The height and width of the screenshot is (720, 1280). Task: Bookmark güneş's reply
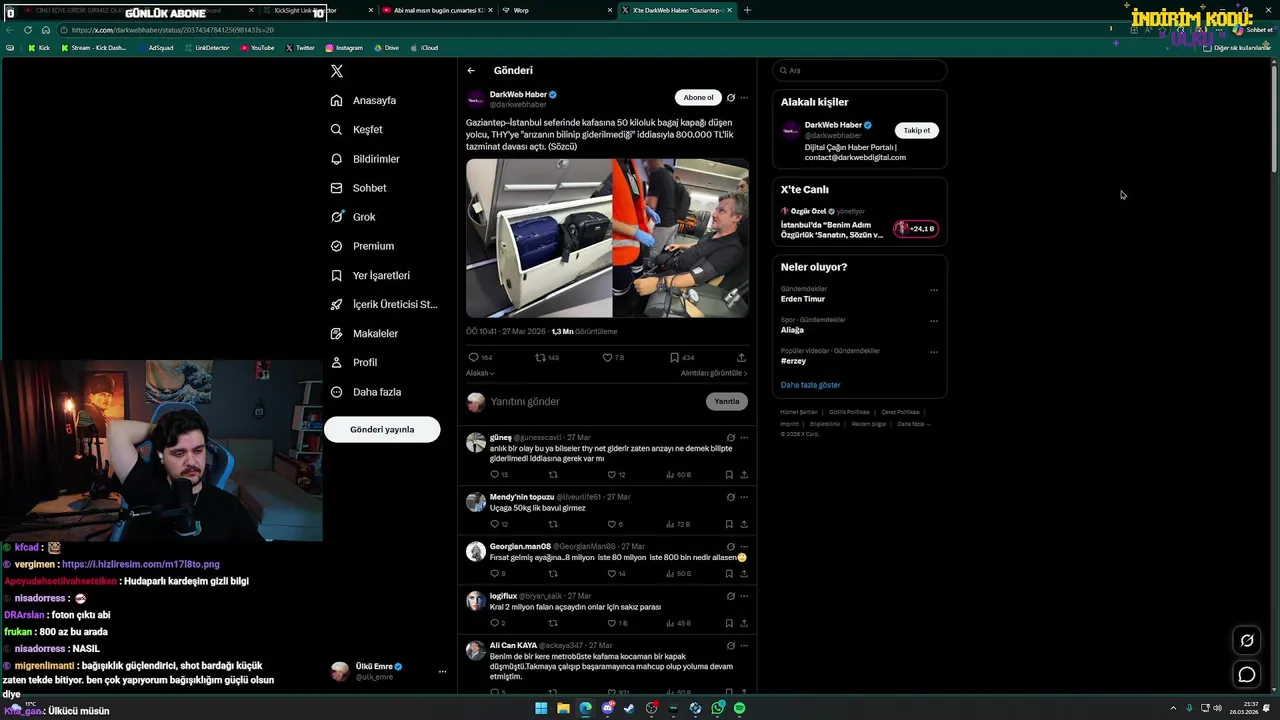pyautogui.click(x=729, y=475)
